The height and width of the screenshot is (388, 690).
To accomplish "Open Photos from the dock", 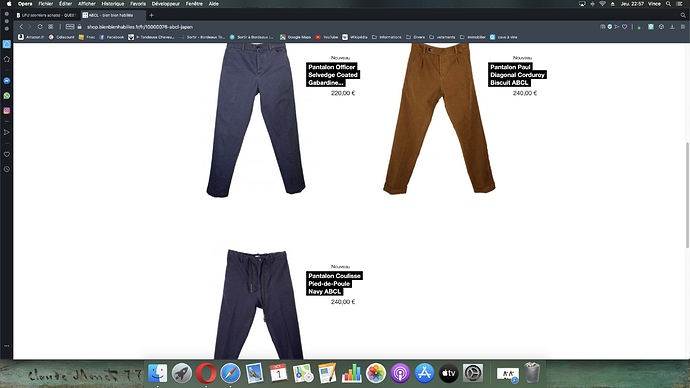I will tap(376, 373).
